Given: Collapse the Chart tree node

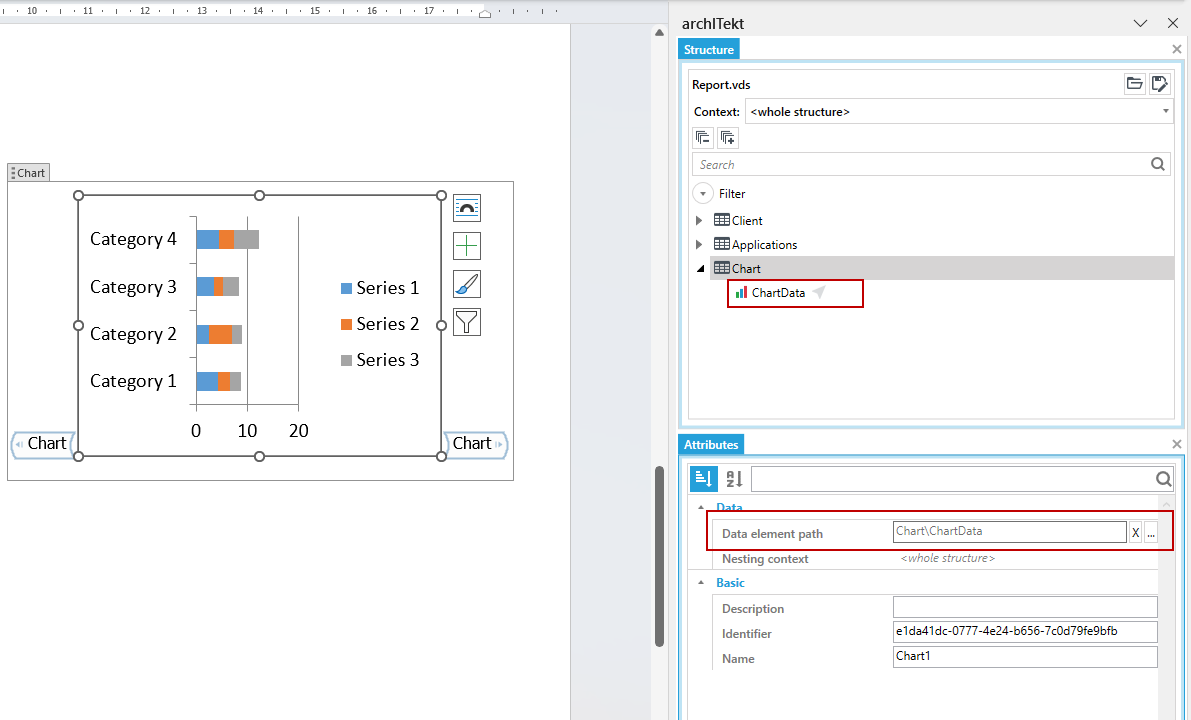Looking at the screenshot, I should click(x=700, y=268).
